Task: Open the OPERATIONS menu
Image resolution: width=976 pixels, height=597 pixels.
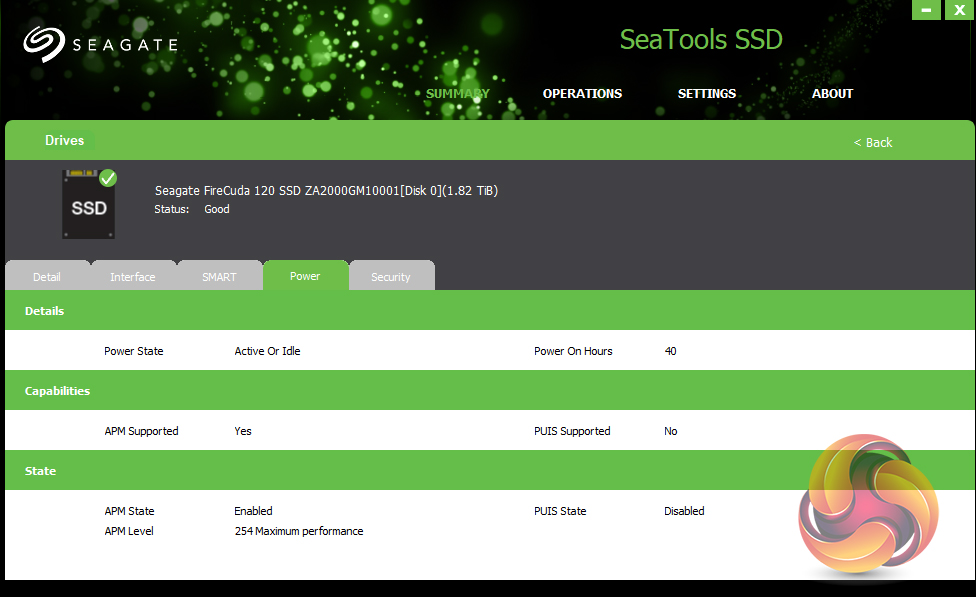Action: point(582,93)
